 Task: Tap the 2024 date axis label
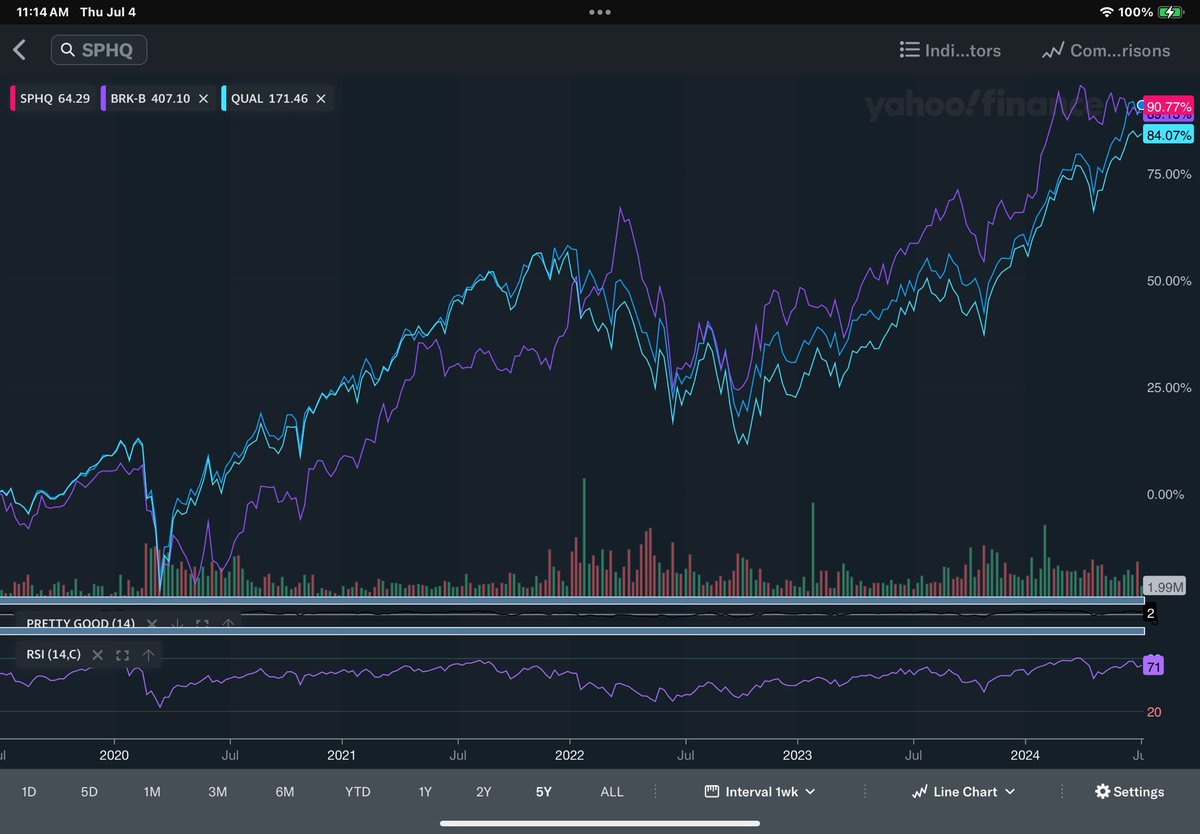[1025, 754]
